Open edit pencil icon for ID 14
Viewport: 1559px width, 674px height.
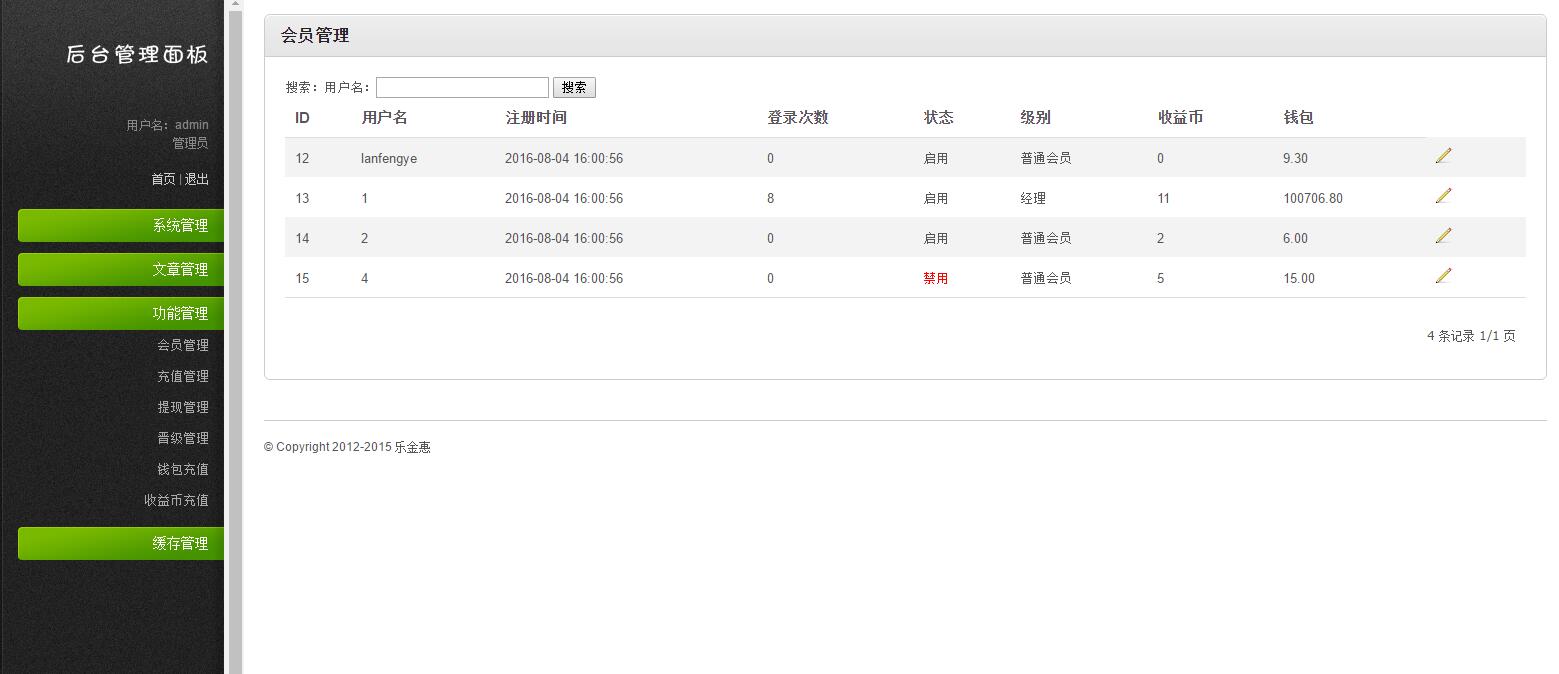click(1442, 236)
